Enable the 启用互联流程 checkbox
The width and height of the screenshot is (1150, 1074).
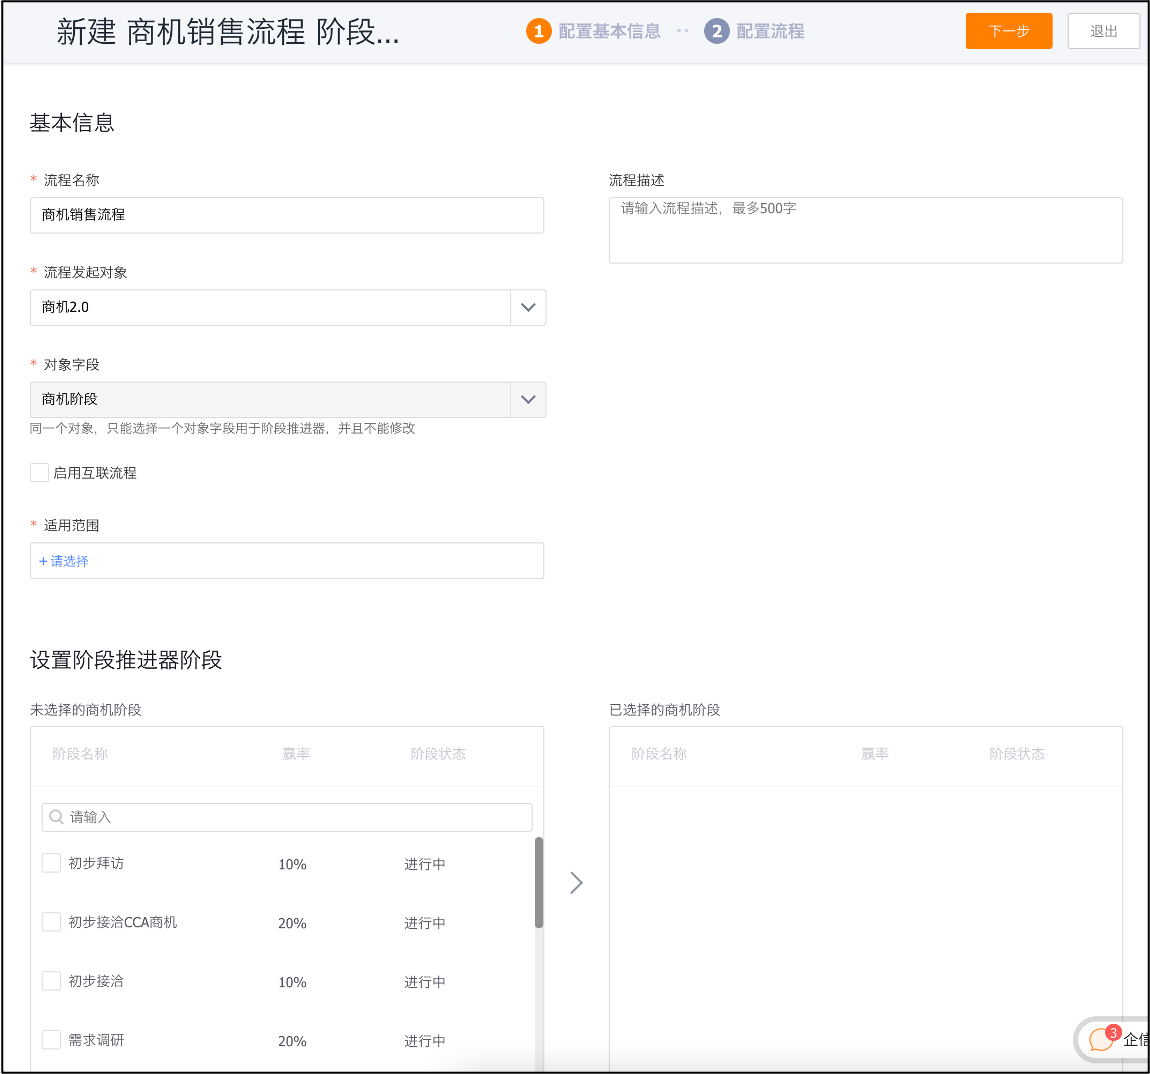(x=40, y=473)
